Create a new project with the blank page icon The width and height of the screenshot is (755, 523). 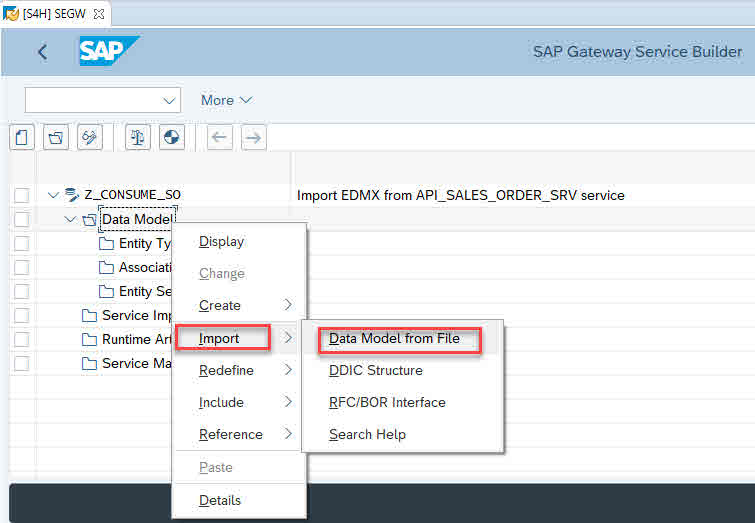tap(22, 138)
